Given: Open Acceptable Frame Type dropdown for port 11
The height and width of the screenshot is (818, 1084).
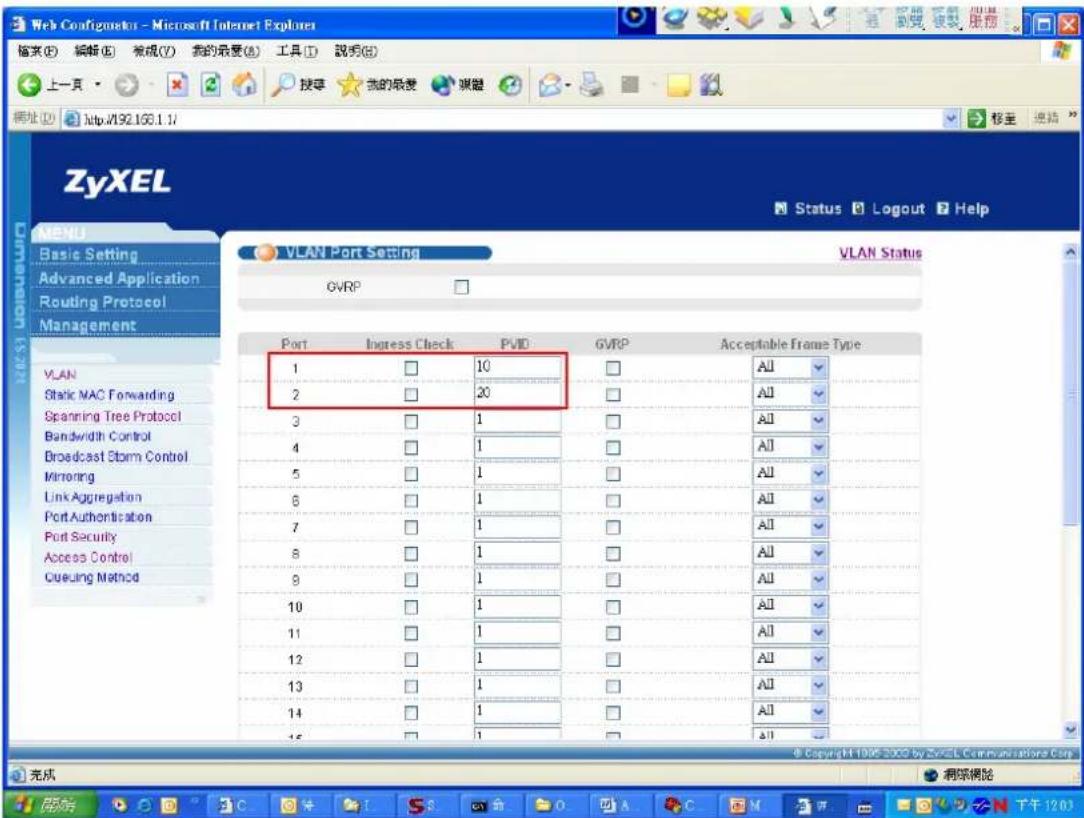Looking at the screenshot, I should coord(789,632).
